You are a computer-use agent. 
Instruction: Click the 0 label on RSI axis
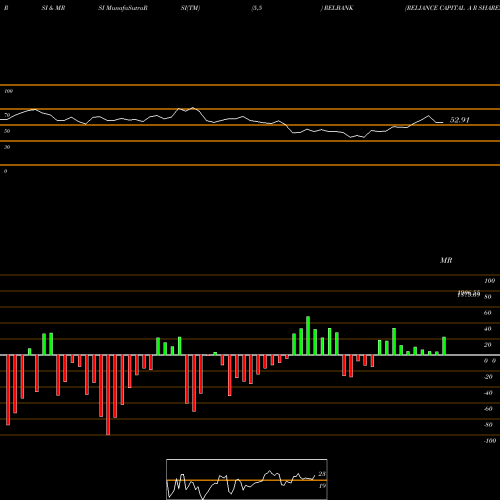pos(5,171)
